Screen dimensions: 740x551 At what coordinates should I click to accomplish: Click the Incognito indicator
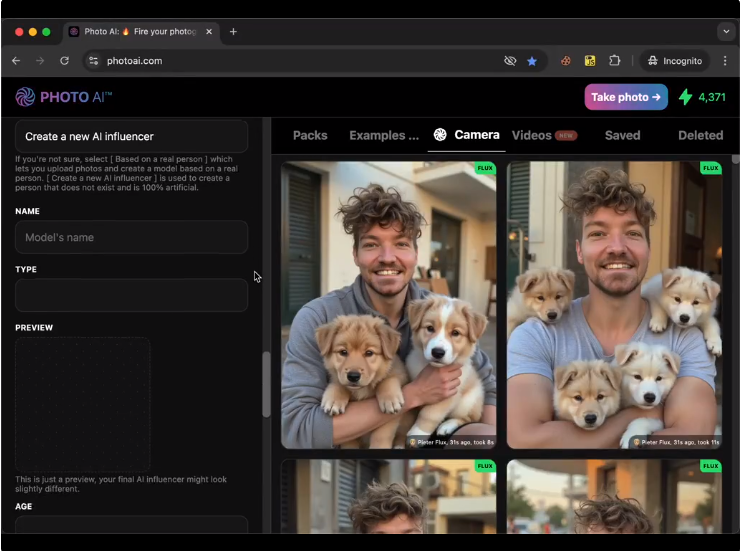point(674,61)
